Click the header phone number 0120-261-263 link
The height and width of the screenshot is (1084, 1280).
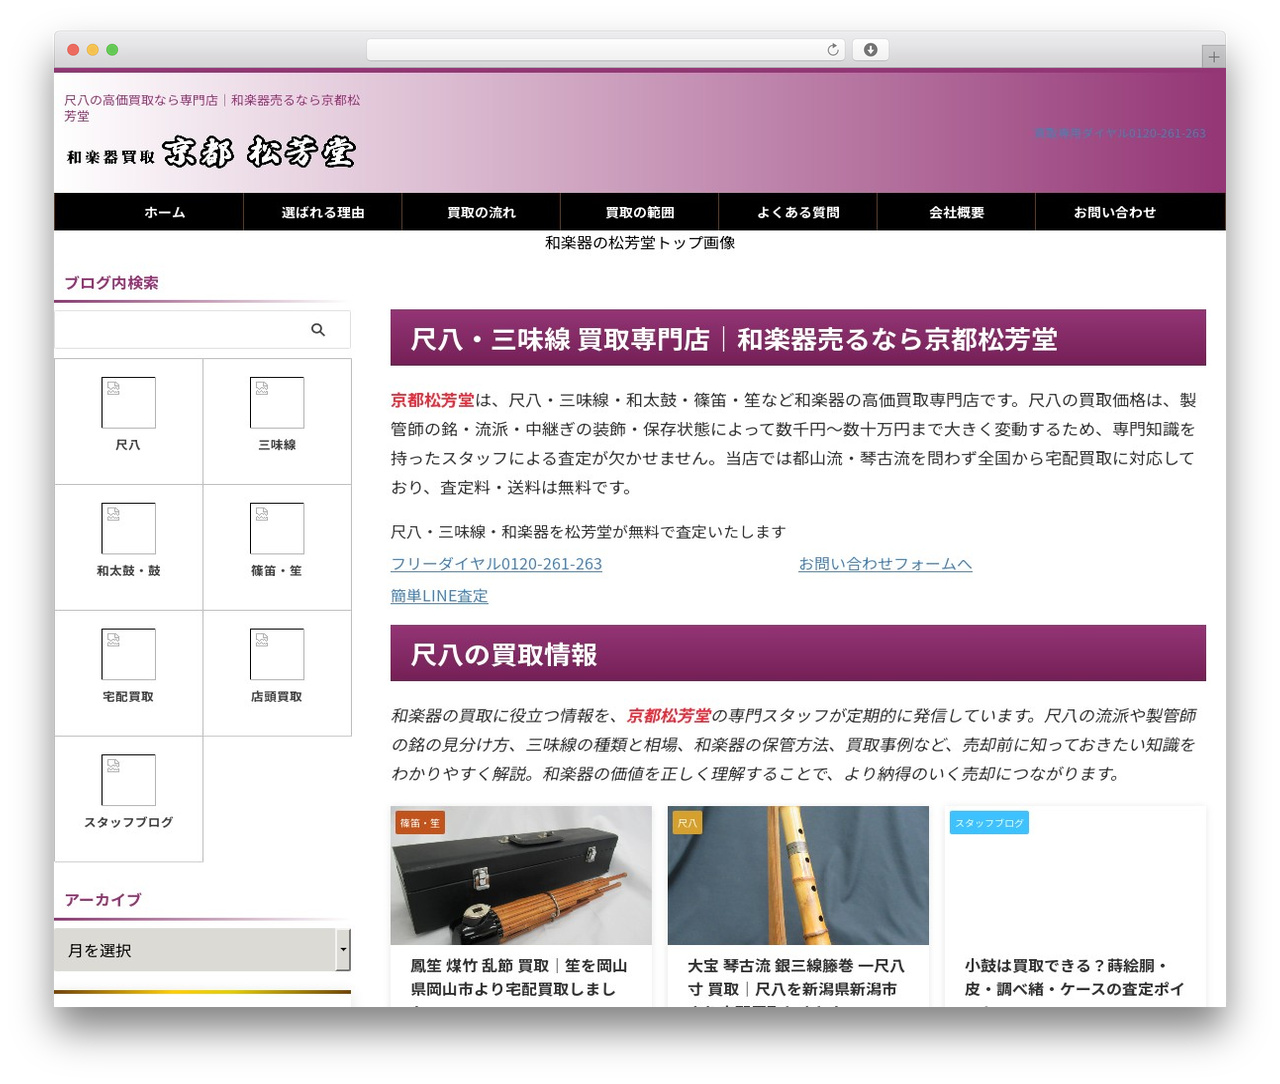(x=1120, y=133)
